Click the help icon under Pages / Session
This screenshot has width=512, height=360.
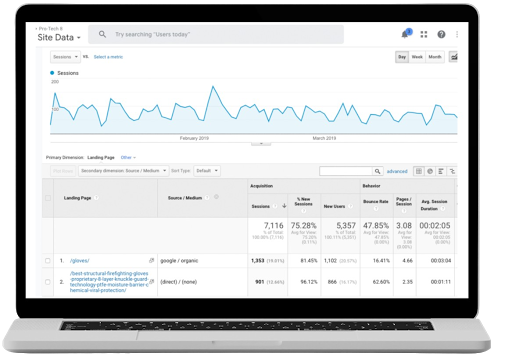pyautogui.click(x=404, y=211)
